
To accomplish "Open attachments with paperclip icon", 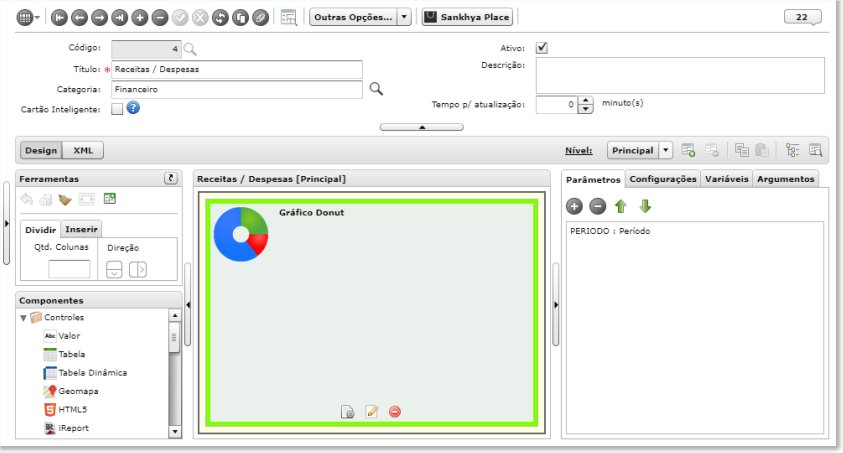I will point(260,18).
